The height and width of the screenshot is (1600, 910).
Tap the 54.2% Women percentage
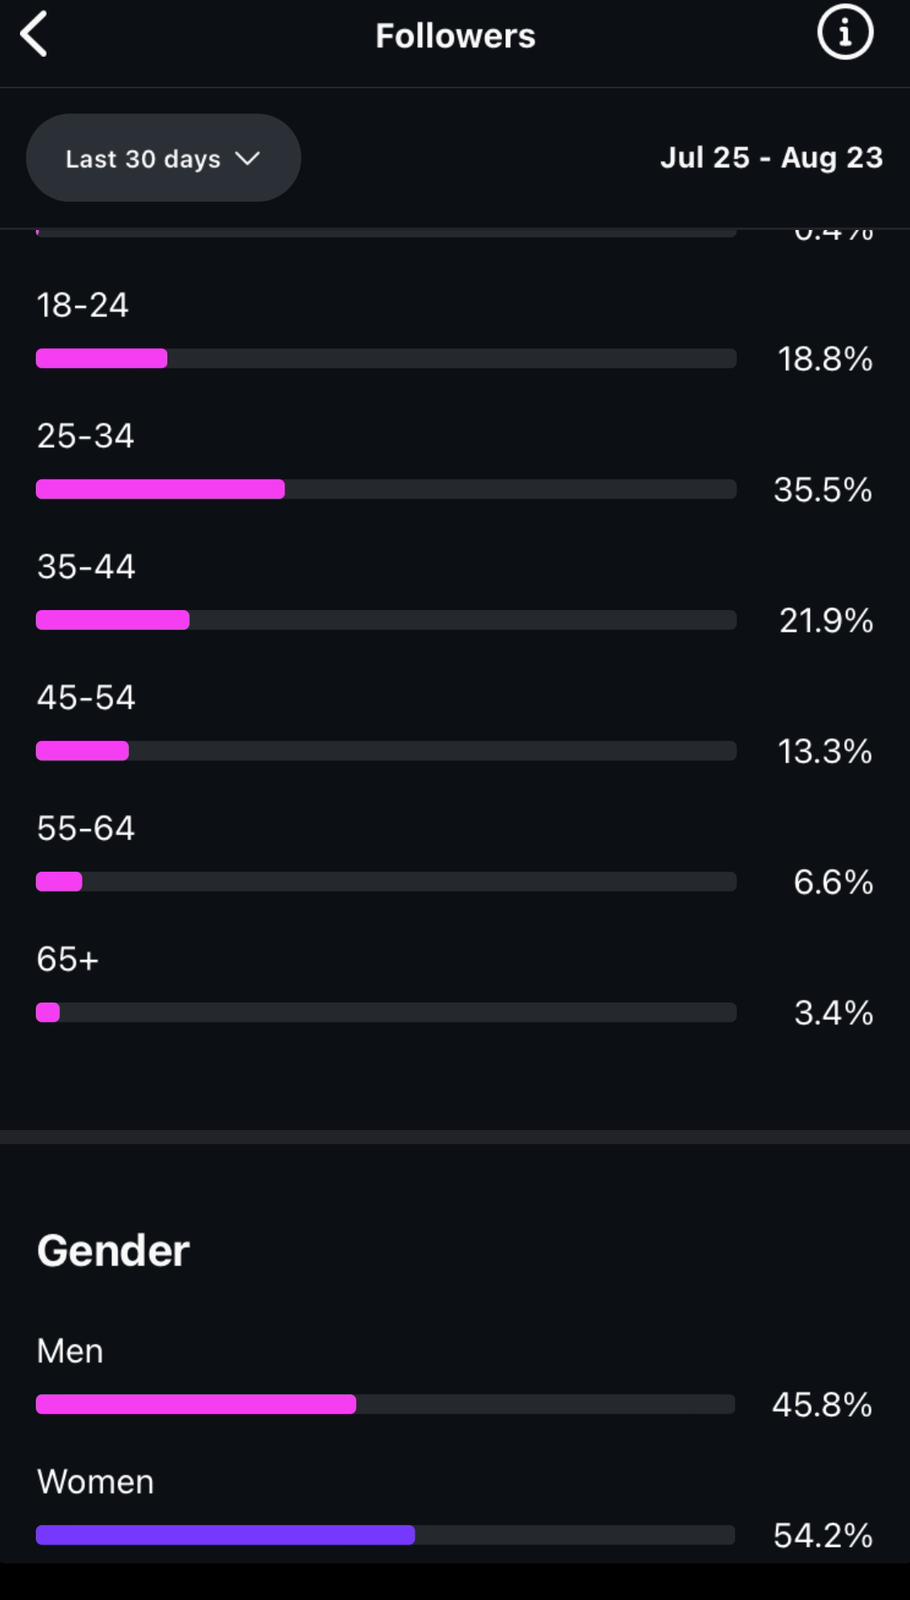(822, 1535)
